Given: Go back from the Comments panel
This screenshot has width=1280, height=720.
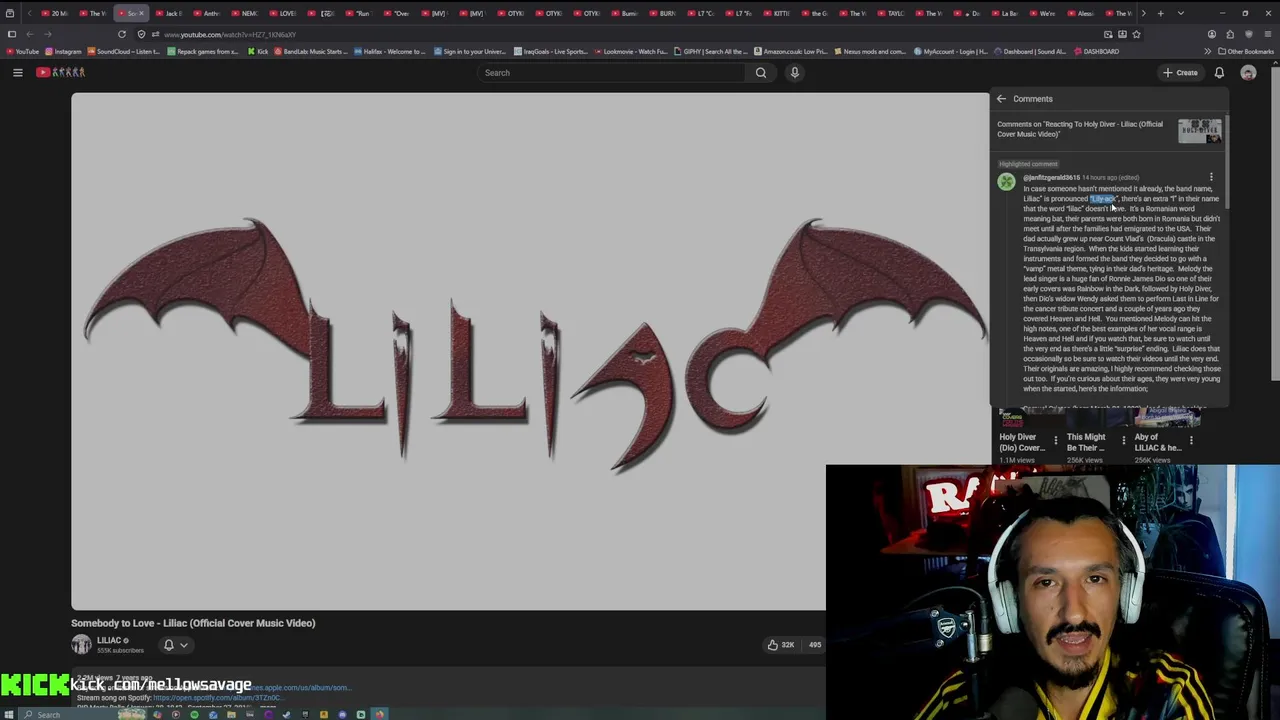Looking at the screenshot, I should coord(1001,99).
